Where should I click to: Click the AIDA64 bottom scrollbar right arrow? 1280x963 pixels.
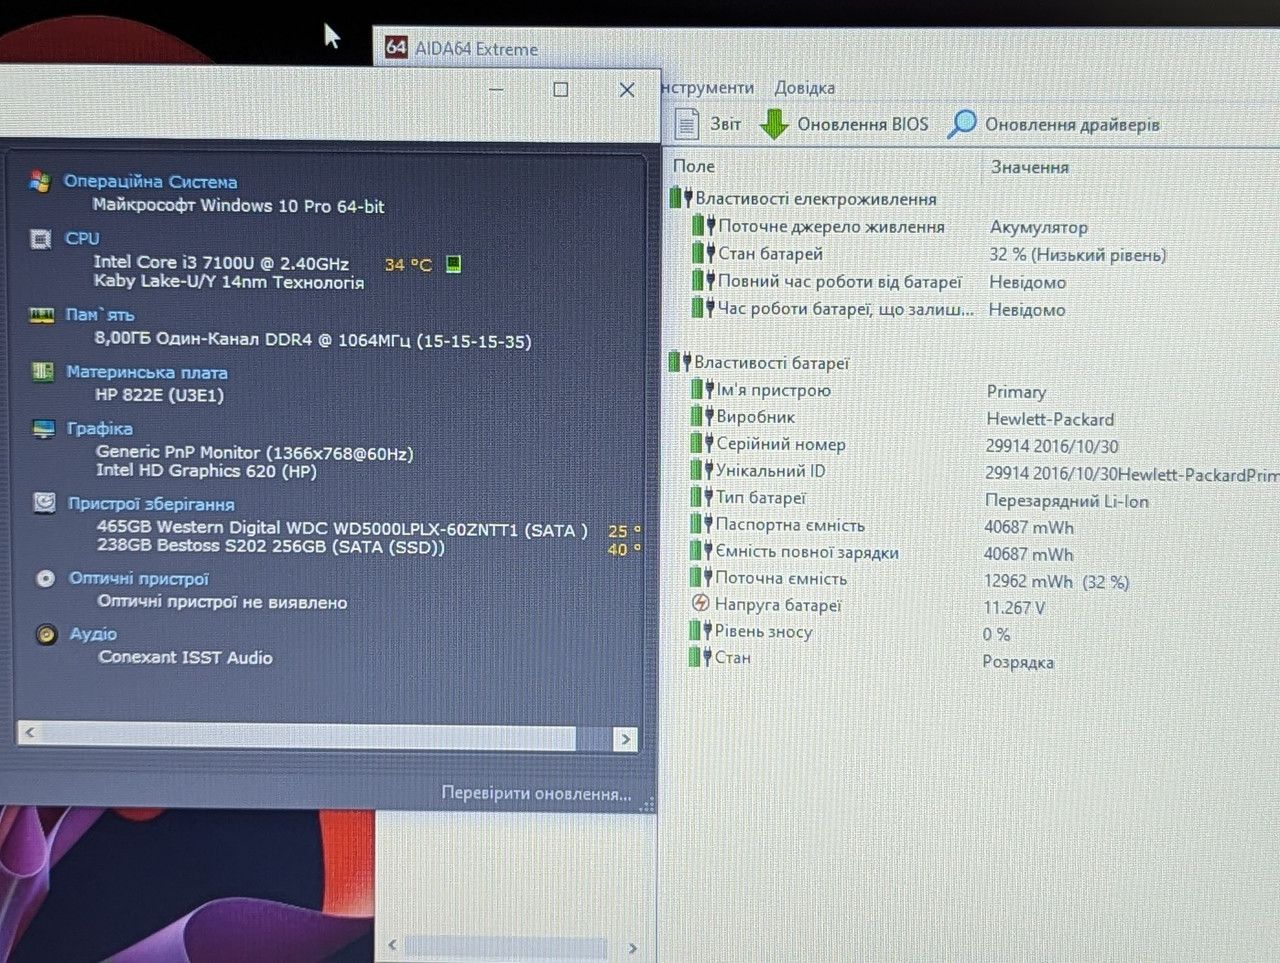(632, 947)
